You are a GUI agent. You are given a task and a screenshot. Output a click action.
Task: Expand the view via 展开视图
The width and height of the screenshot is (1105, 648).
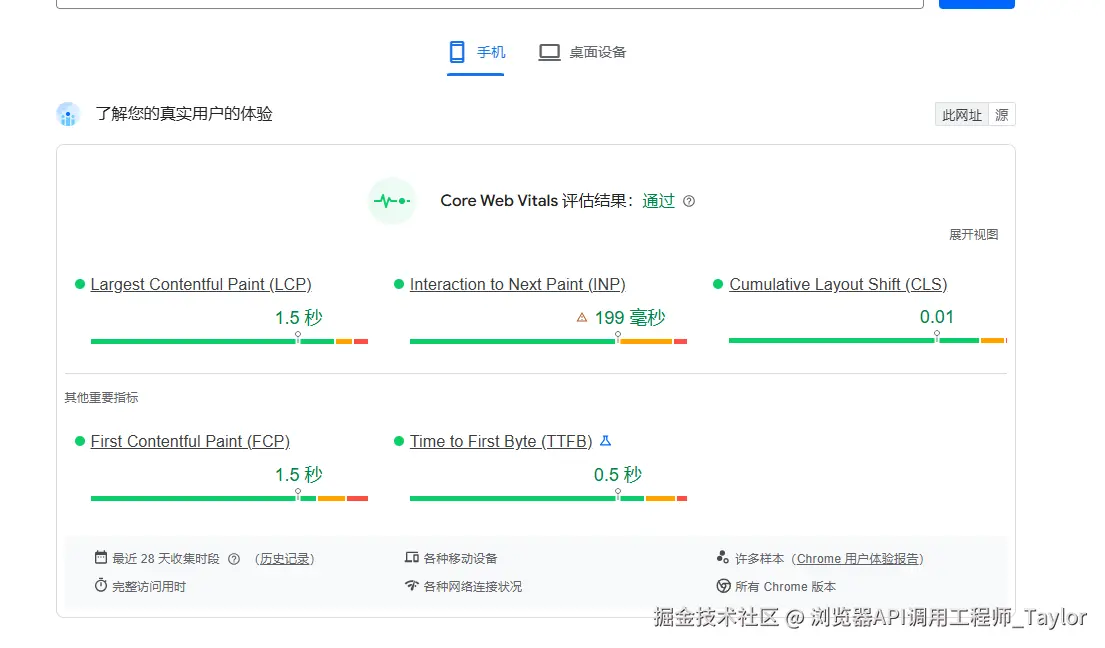click(x=973, y=235)
